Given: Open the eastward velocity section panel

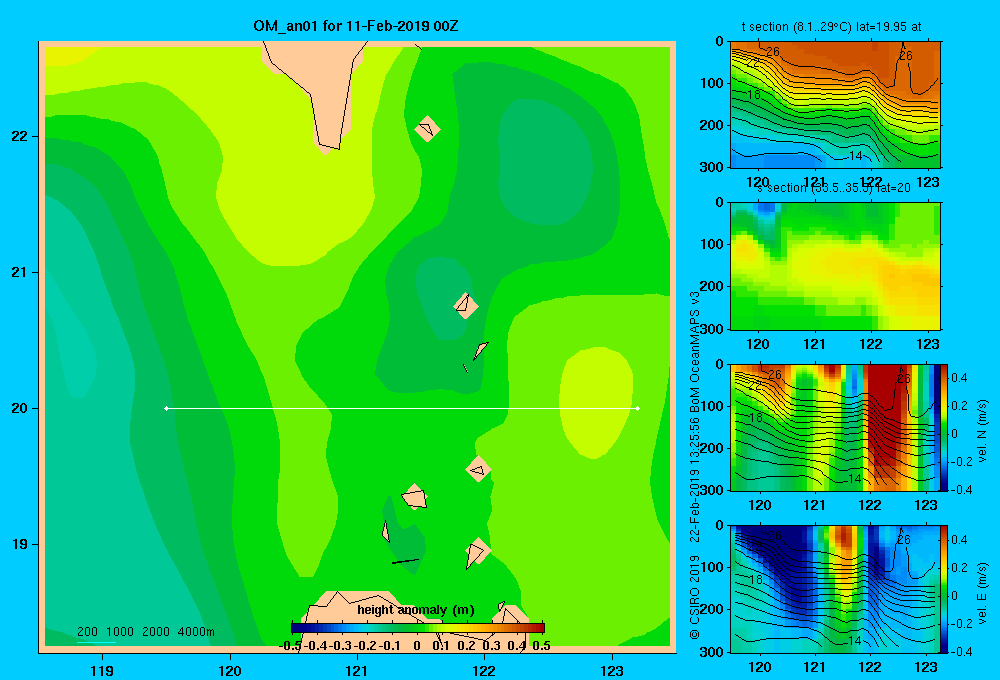Looking at the screenshot, I should point(835,589).
